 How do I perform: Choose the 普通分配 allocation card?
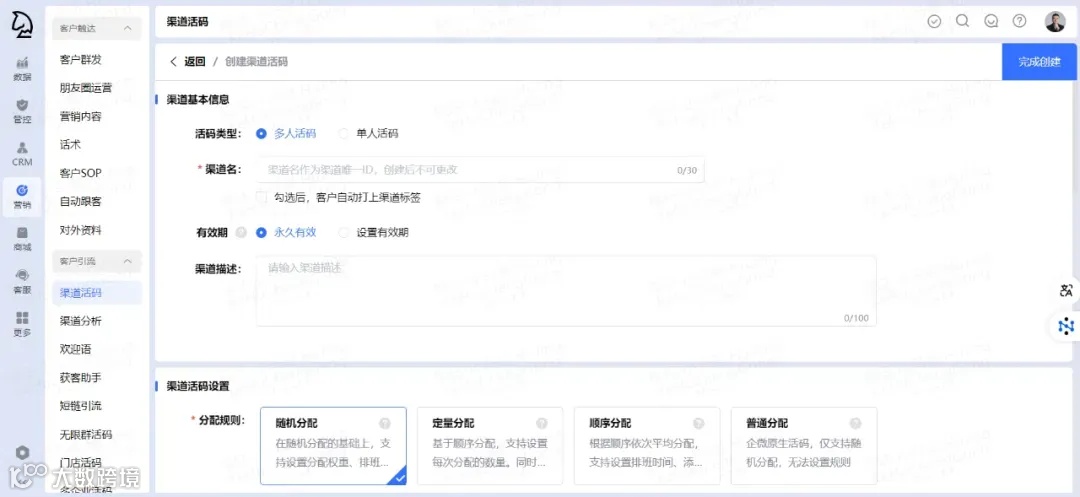tap(804, 445)
